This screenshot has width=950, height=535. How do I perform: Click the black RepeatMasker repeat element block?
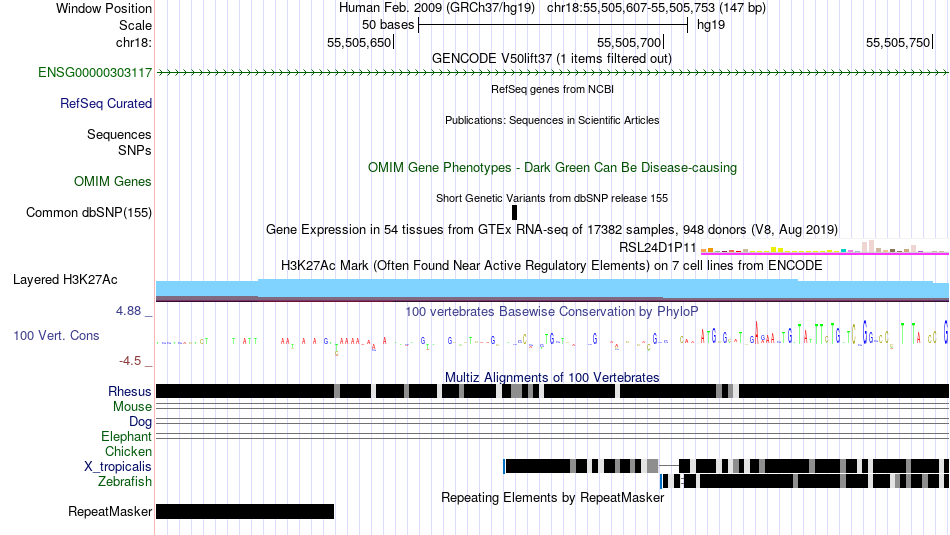[x=245, y=511]
